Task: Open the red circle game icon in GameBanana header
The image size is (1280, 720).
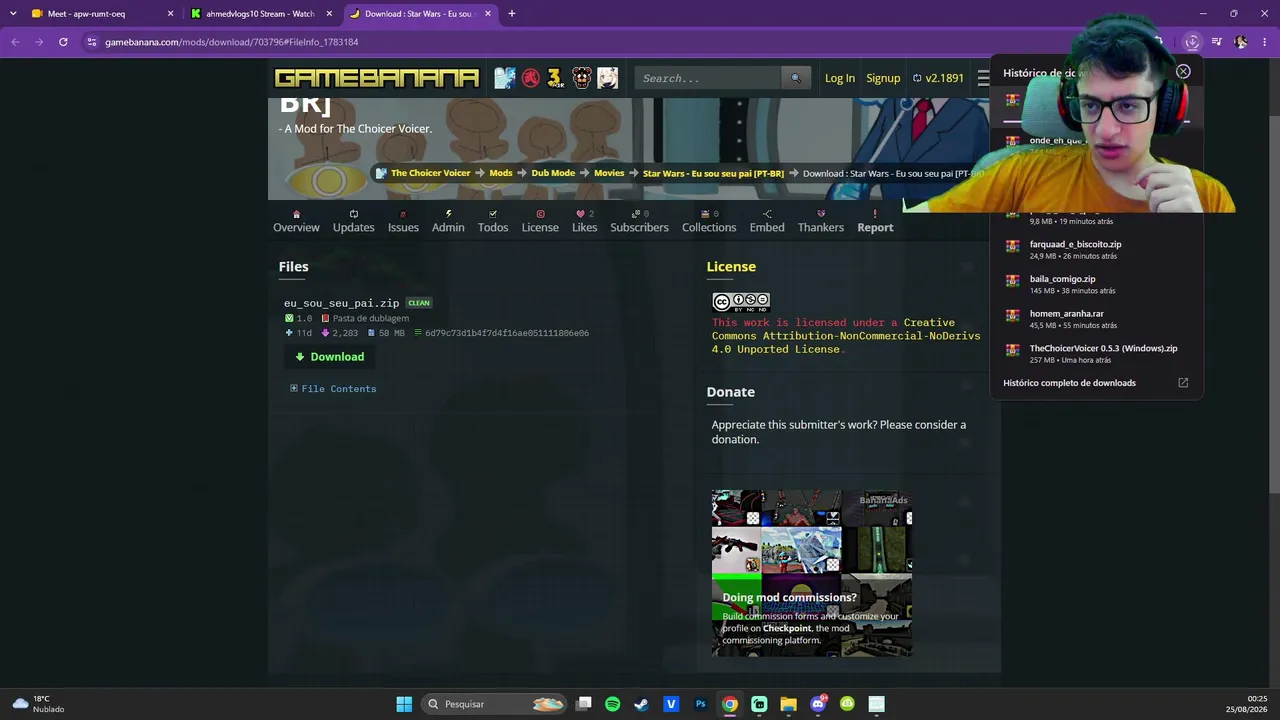Action: (x=531, y=78)
